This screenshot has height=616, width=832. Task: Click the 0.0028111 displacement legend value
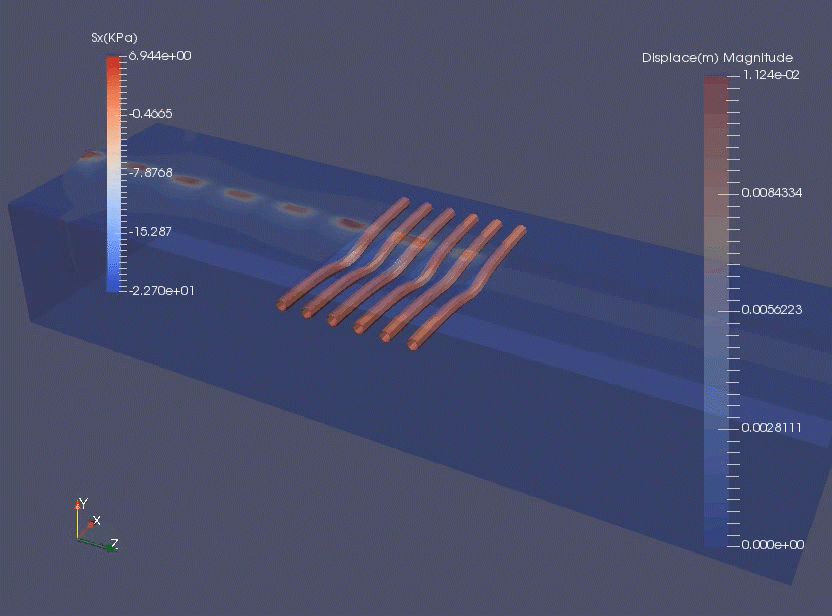[771, 428]
